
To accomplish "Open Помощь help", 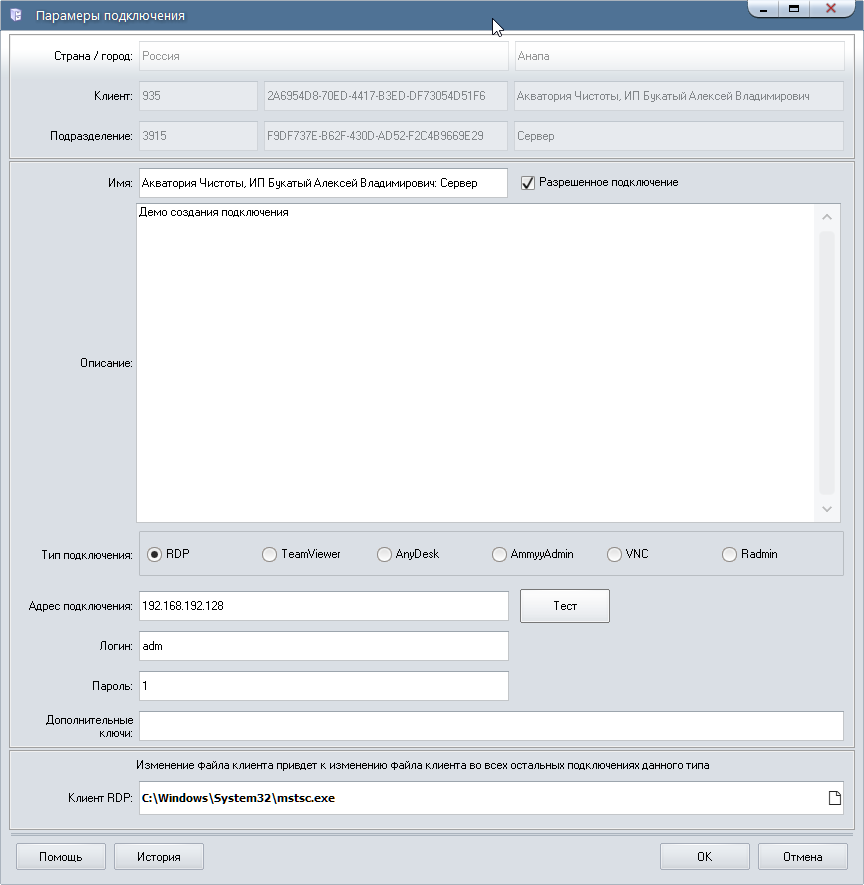I will 61,857.
